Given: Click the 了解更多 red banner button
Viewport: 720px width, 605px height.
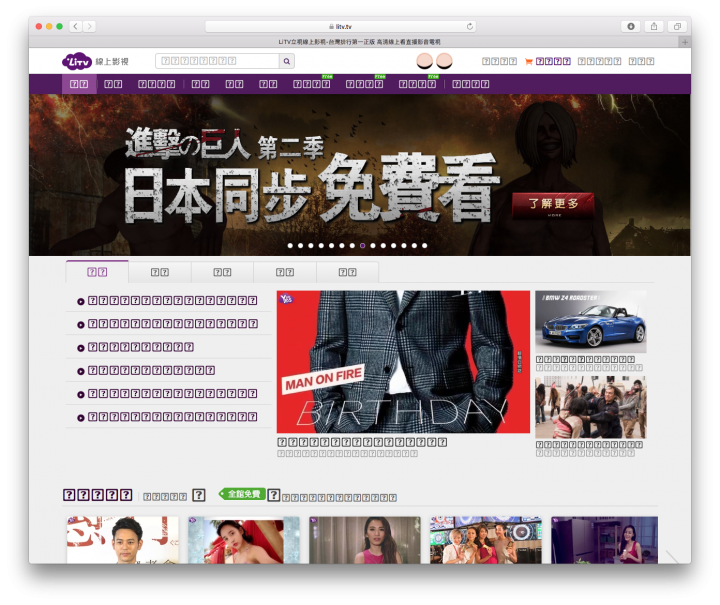Looking at the screenshot, I should 553,205.
